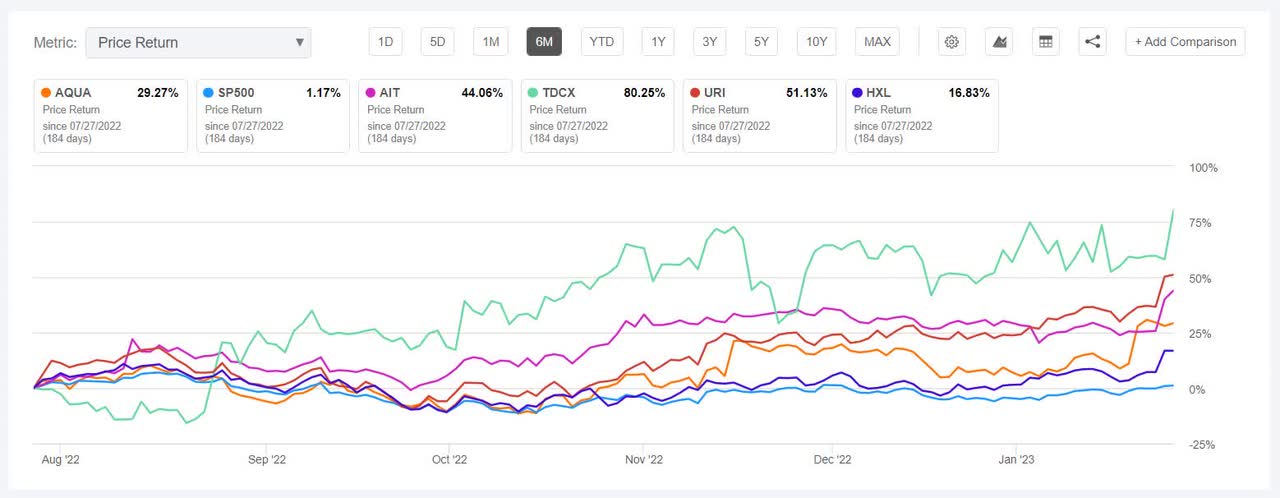Click the HXL purple legend dot

click(x=858, y=93)
